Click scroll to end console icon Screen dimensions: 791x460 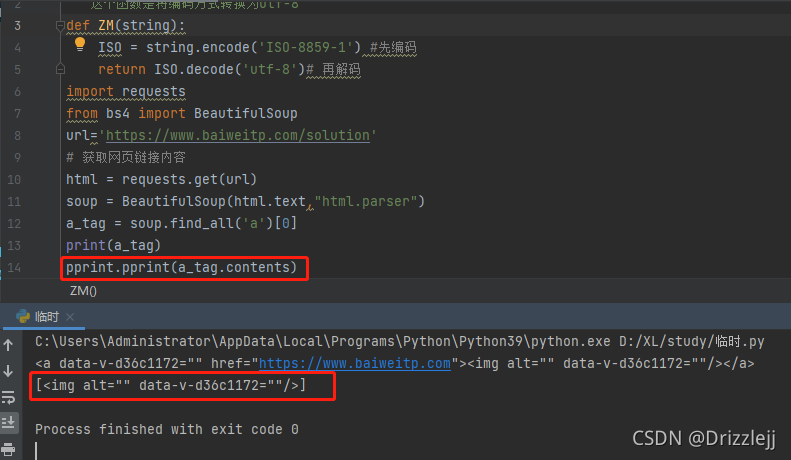click(x=9, y=422)
